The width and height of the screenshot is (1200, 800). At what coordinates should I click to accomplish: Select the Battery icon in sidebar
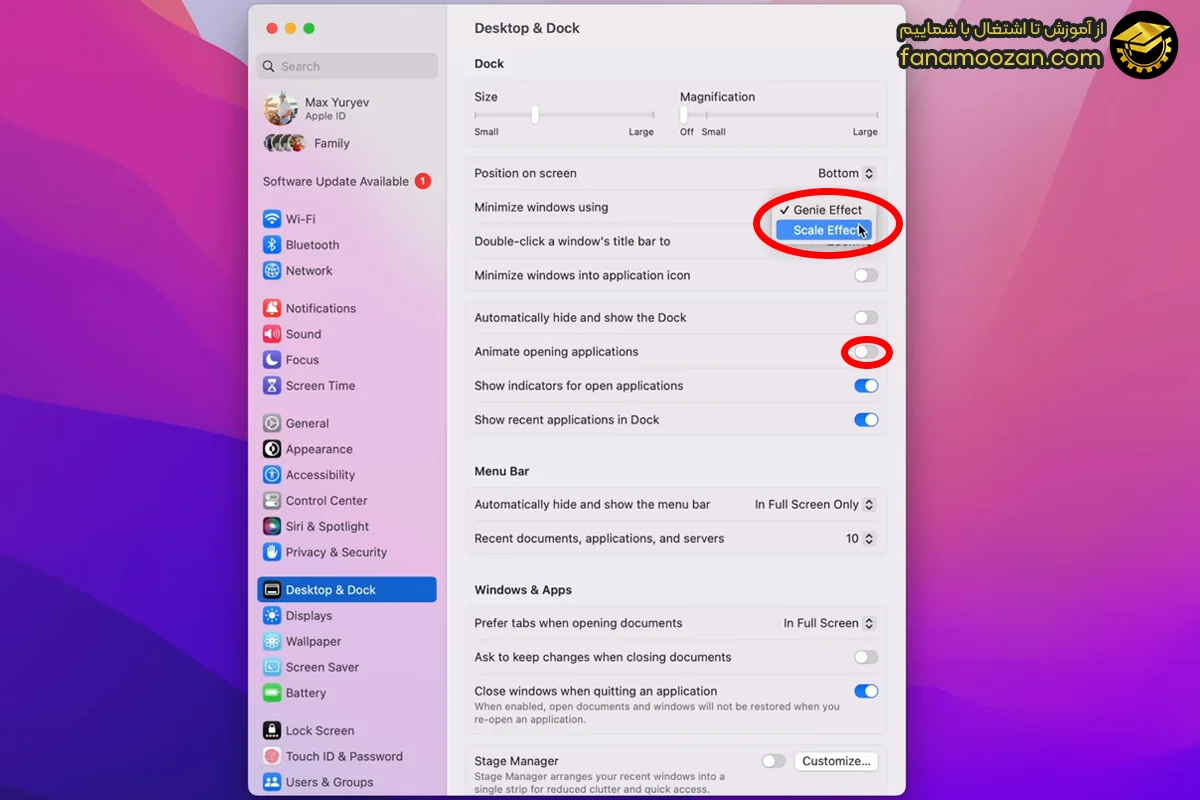[x=272, y=693]
